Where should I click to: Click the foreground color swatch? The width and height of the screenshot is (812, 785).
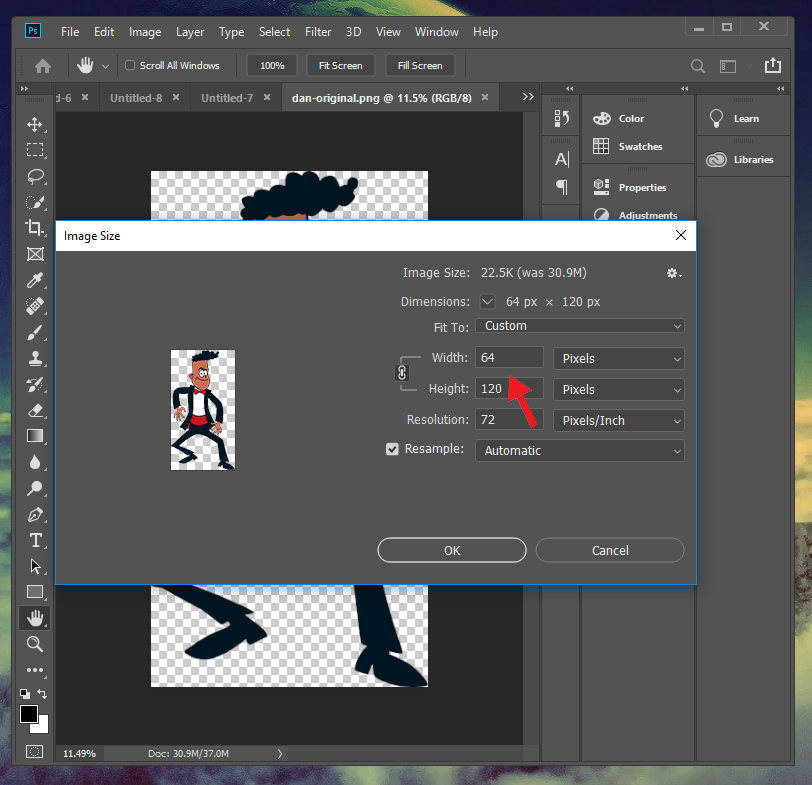[x=28, y=714]
